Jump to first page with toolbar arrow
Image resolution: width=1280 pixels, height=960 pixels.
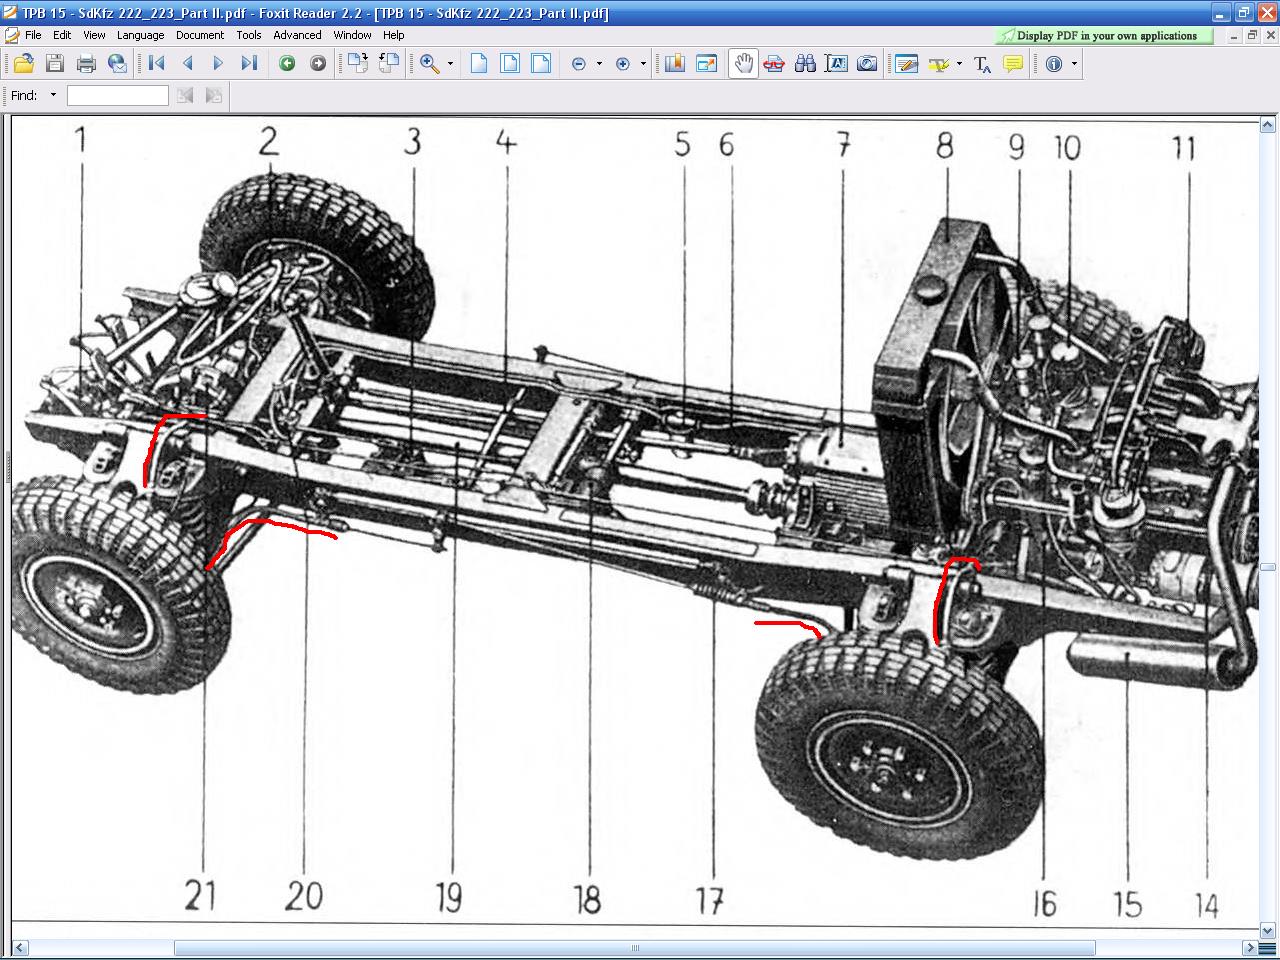click(157, 64)
